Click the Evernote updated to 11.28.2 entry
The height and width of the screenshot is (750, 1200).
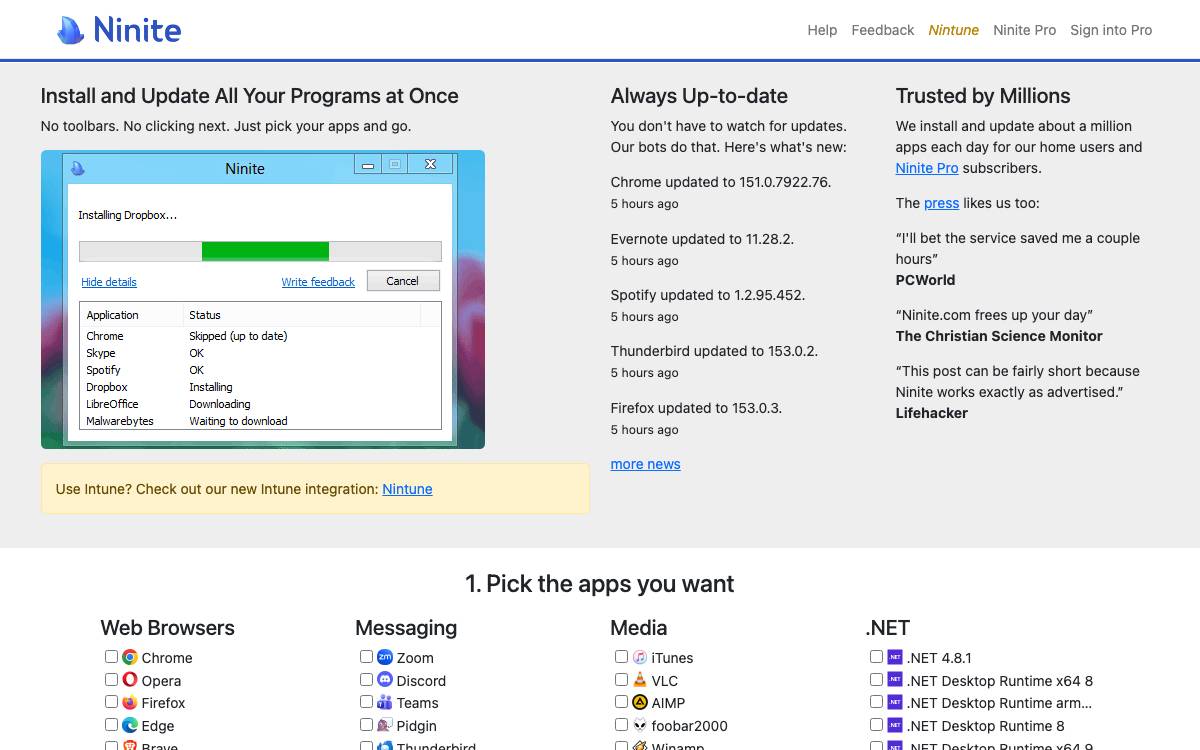702,239
